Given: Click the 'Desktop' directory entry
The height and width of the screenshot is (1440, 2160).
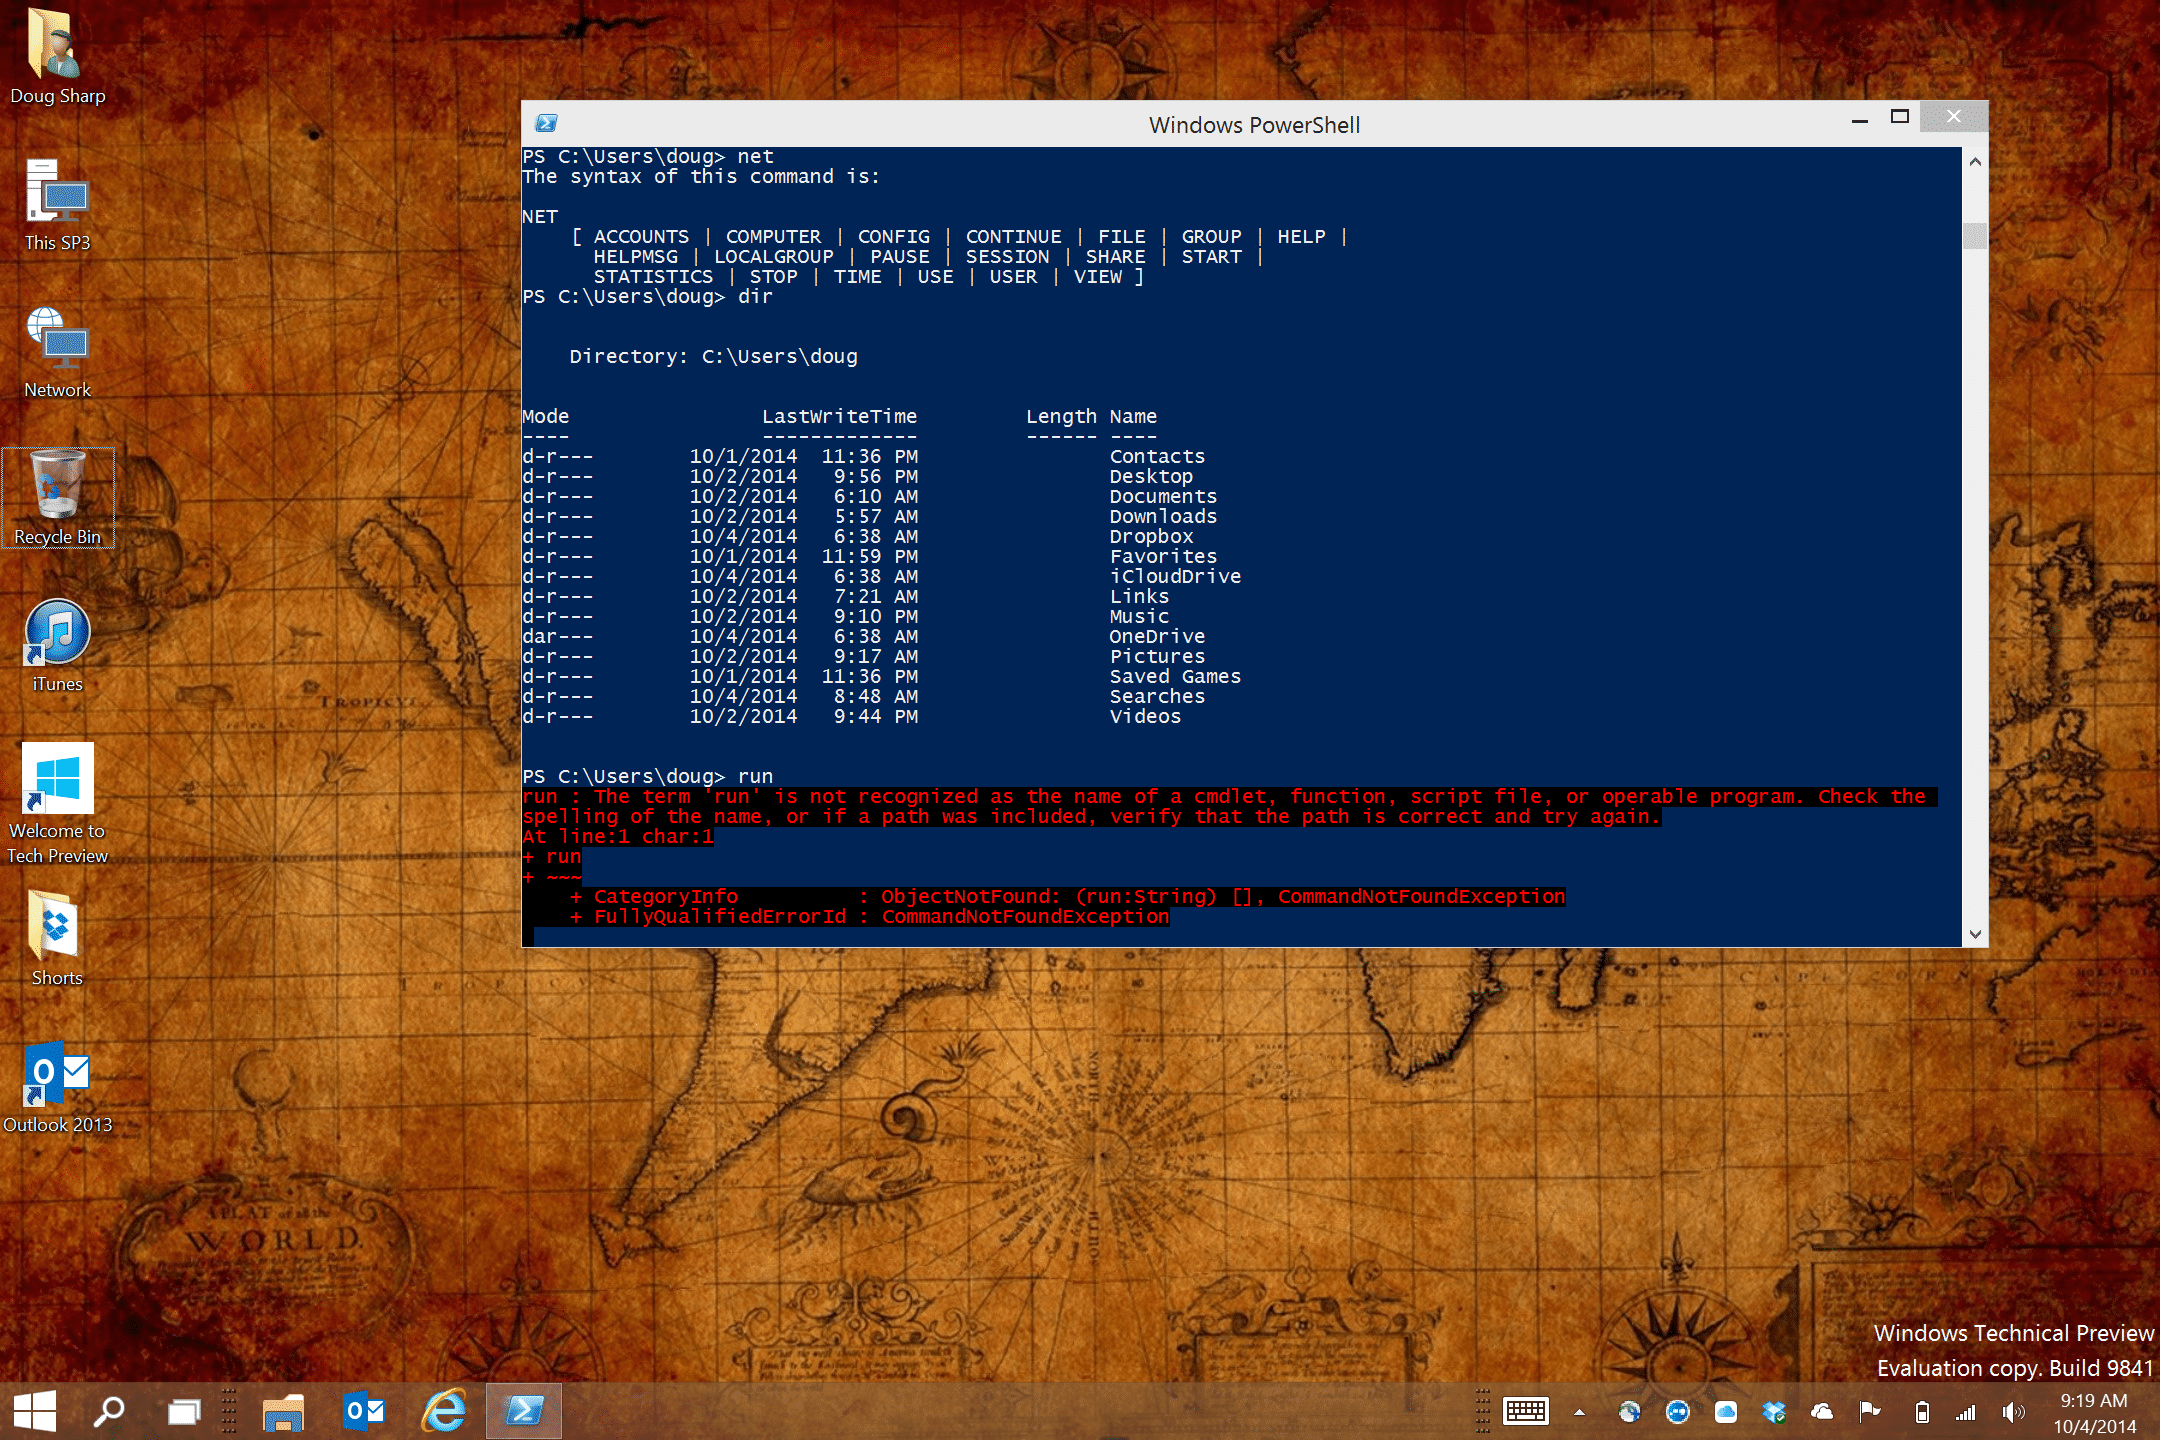Looking at the screenshot, I should click(x=1151, y=477).
